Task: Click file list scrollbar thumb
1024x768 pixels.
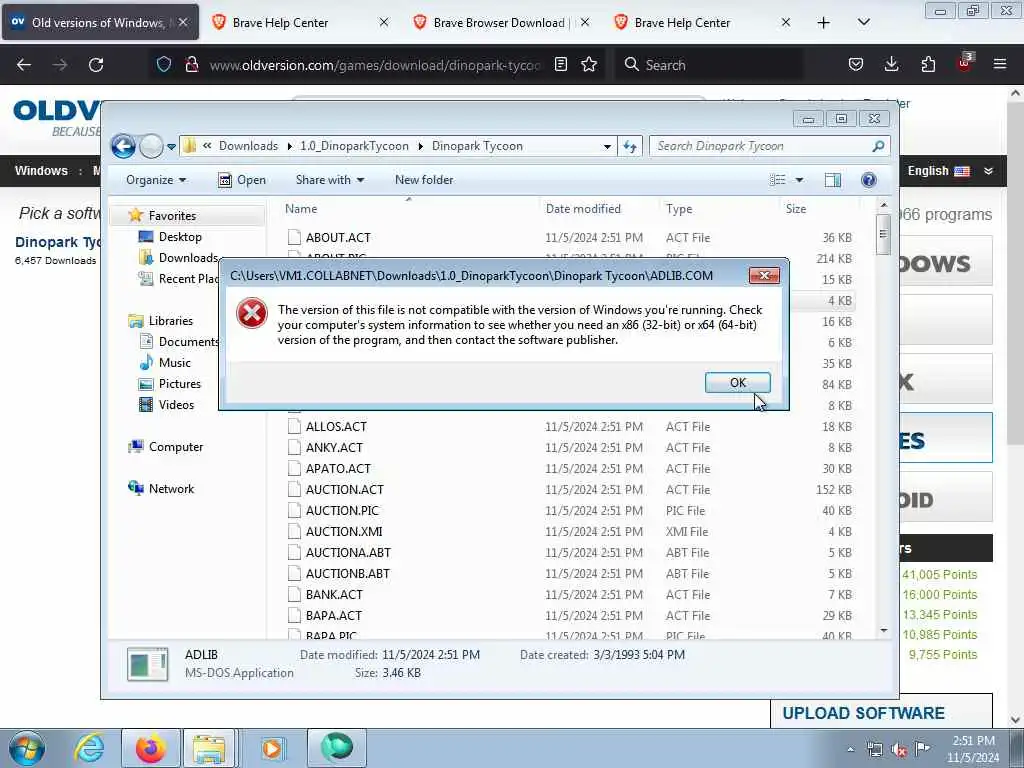Action: pyautogui.click(x=883, y=233)
